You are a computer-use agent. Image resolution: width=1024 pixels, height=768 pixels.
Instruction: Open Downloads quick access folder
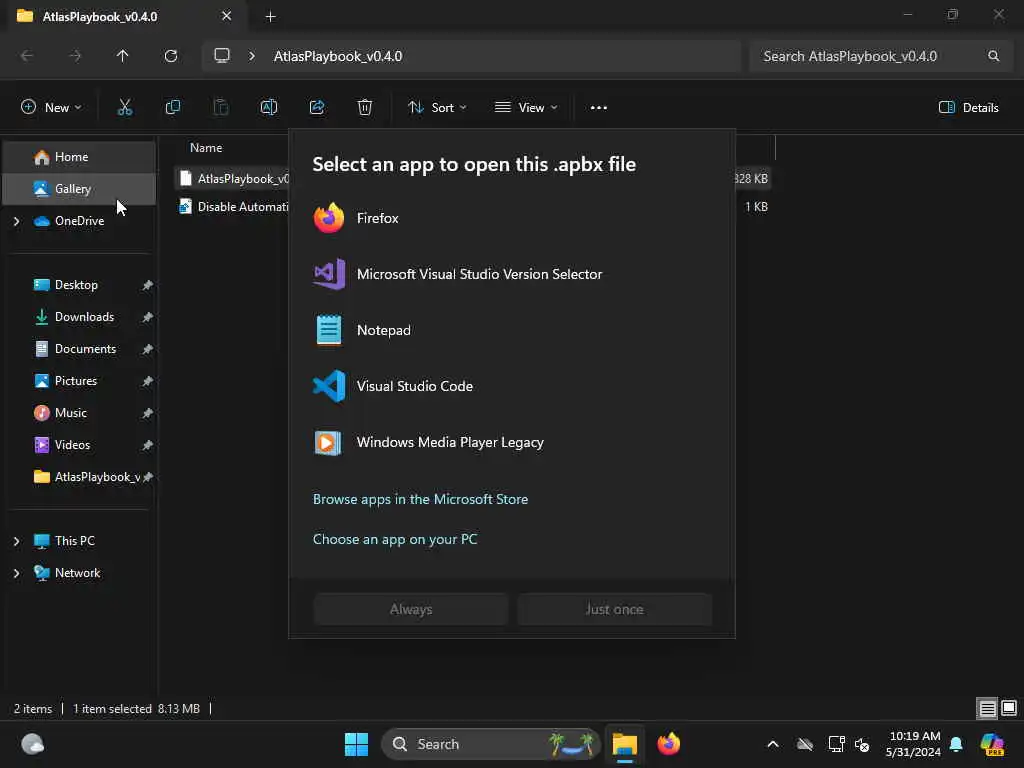[x=80, y=317]
